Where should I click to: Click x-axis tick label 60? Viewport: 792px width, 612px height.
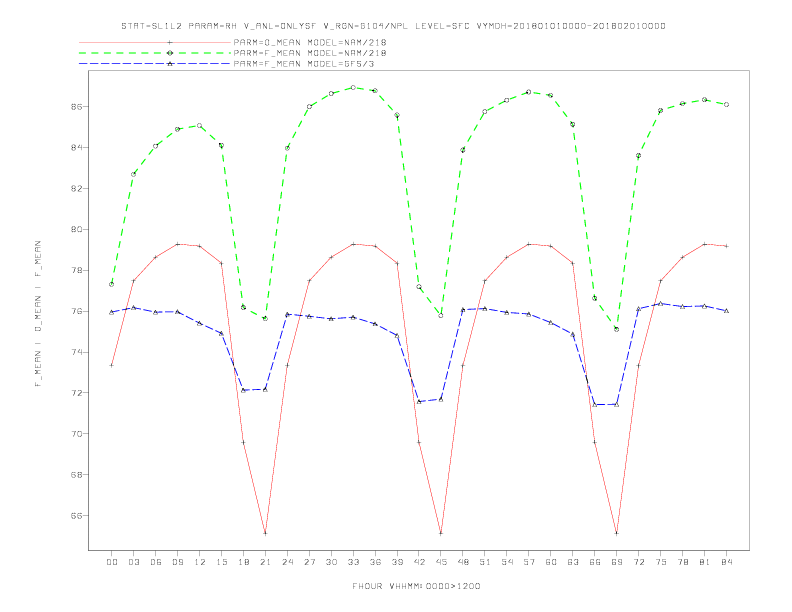tap(551, 562)
